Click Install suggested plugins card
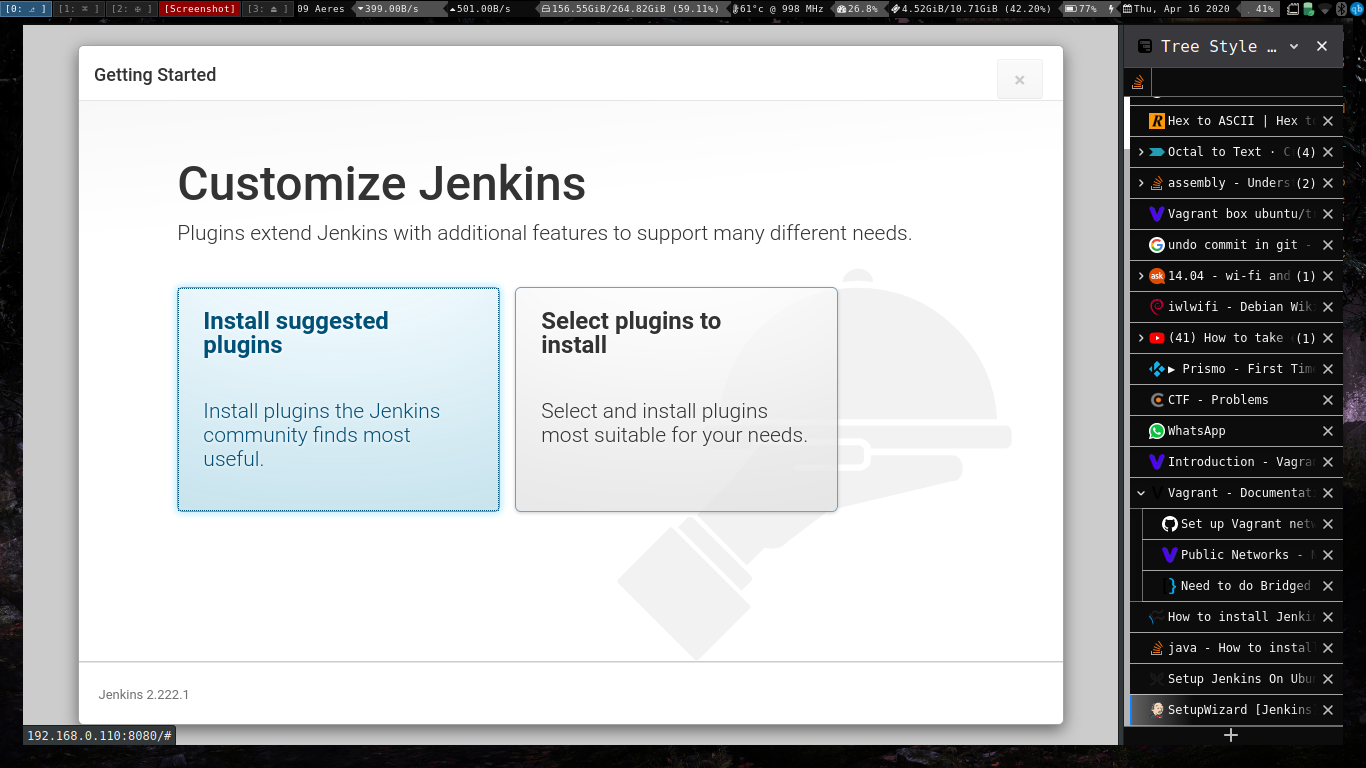1366x768 pixels. click(x=338, y=400)
